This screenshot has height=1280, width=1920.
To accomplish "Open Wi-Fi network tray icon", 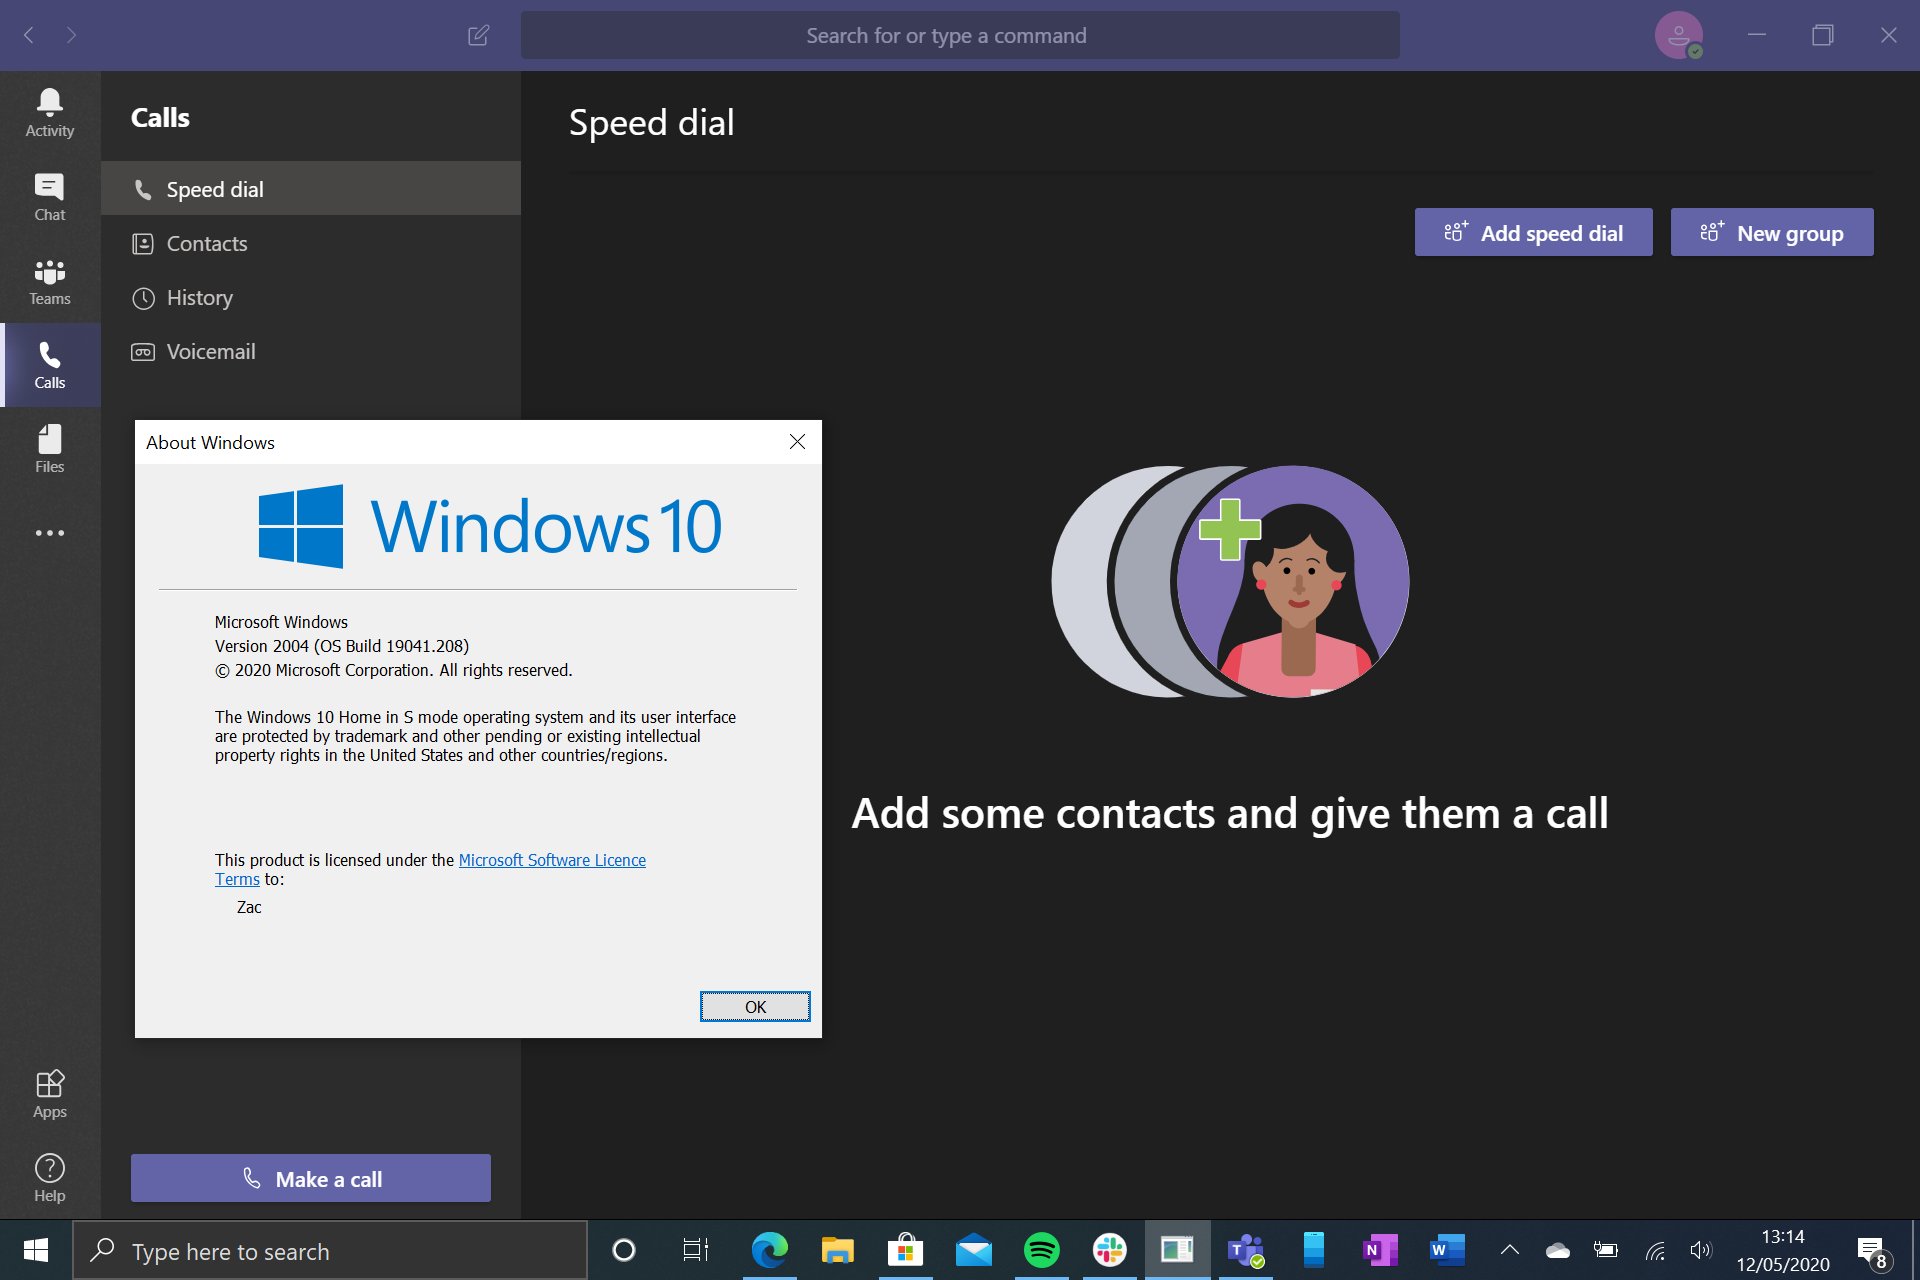I will pyautogui.click(x=1655, y=1250).
